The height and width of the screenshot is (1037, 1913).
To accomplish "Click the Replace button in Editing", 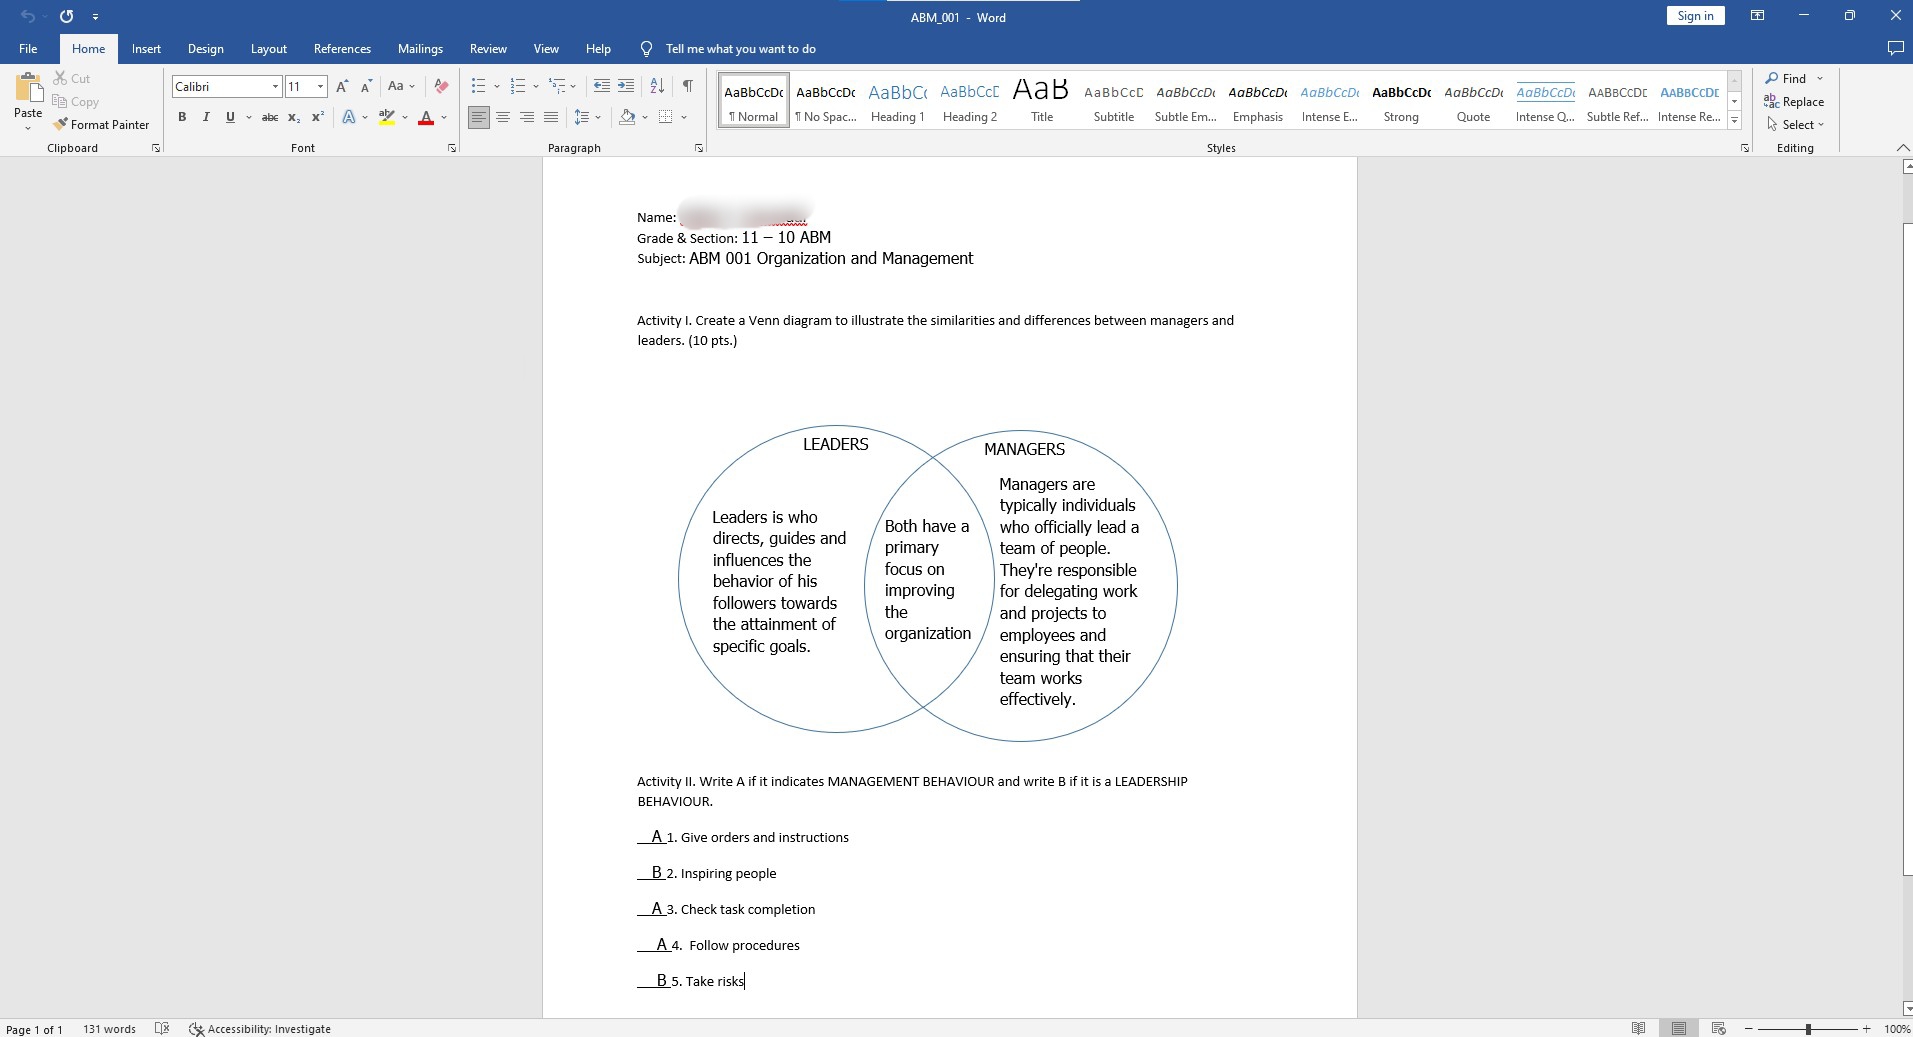I will (1794, 102).
